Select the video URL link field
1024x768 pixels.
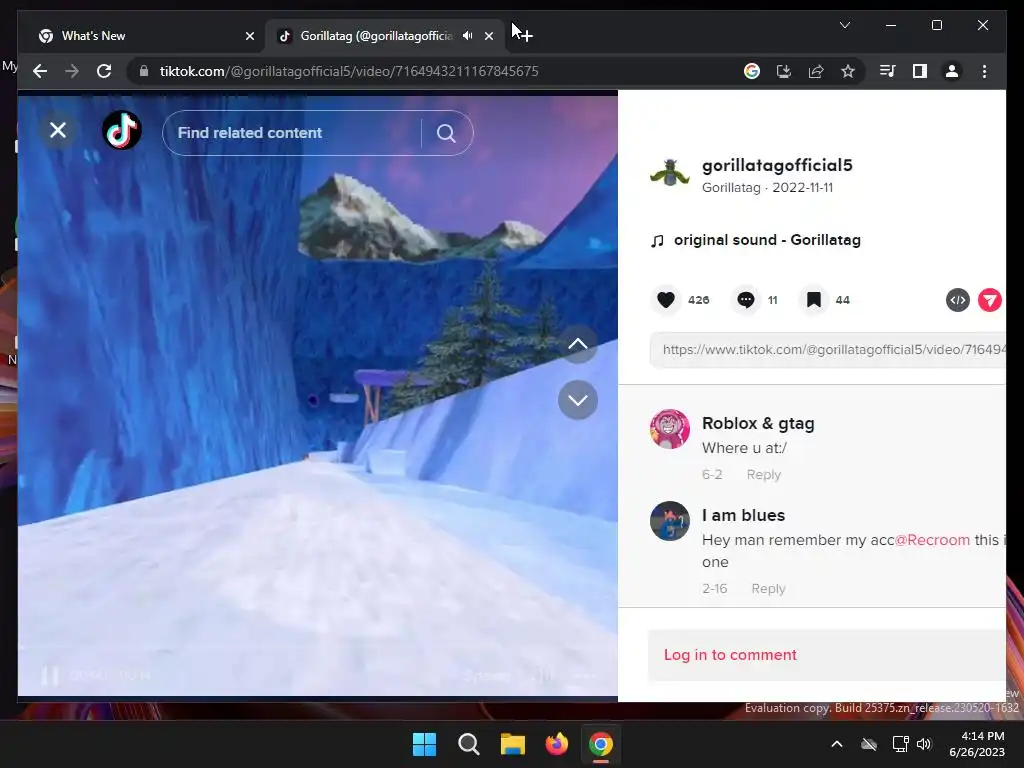[827, 350]
